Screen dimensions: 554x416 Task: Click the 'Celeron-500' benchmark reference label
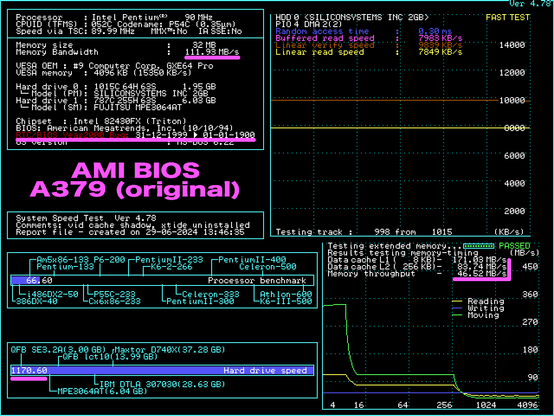coord(268,267)
